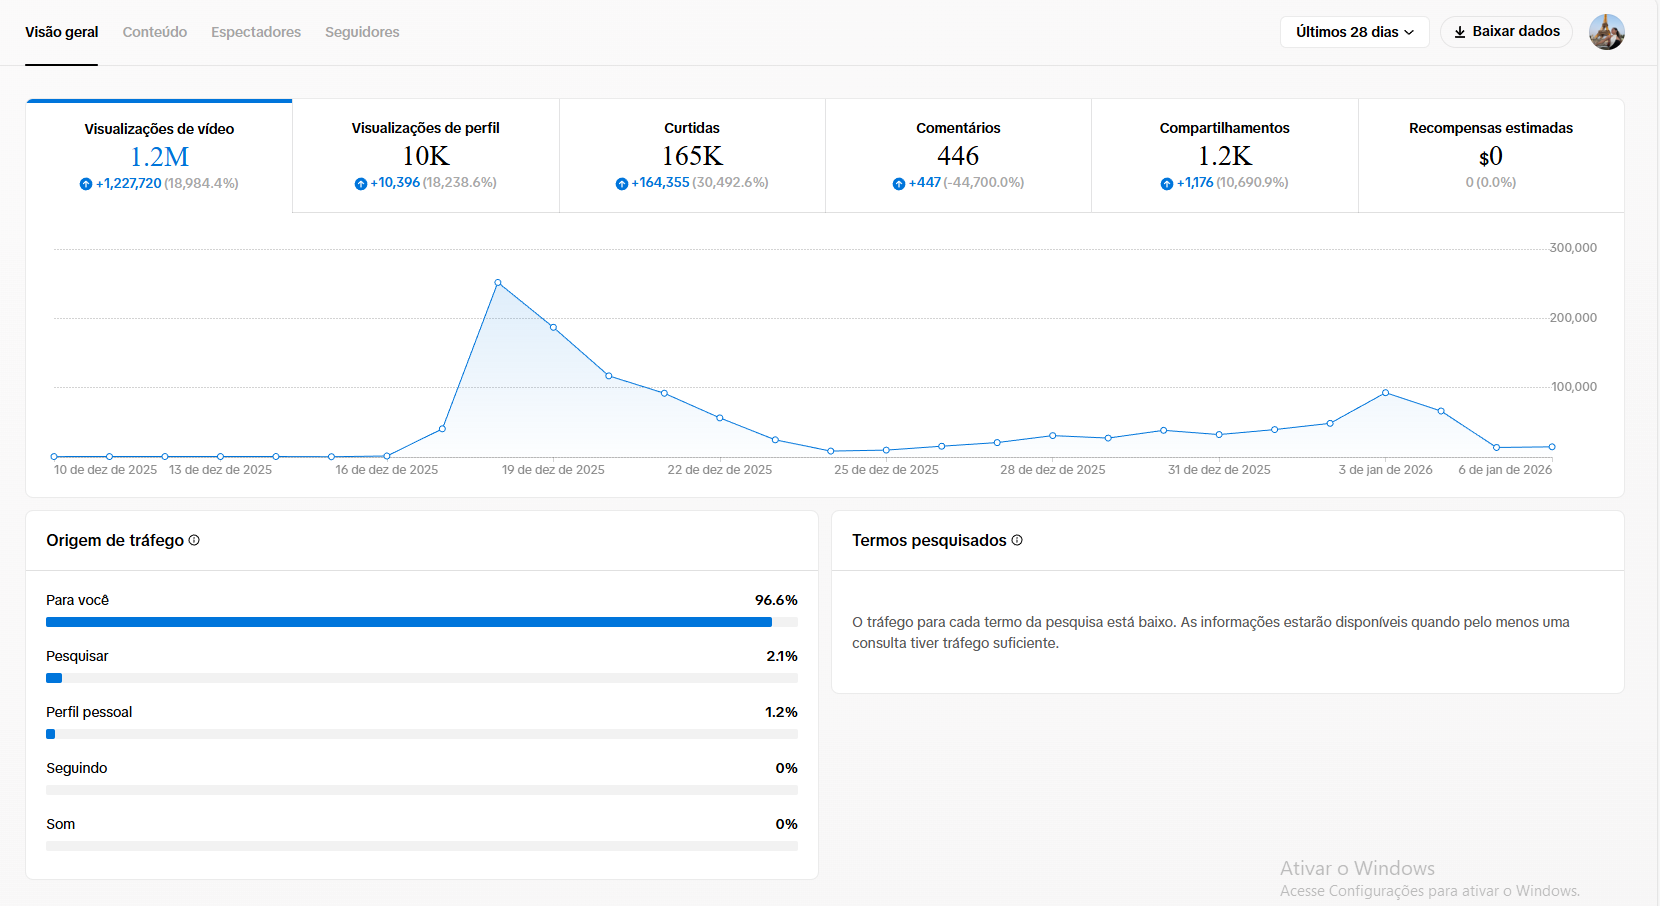
Task: Click the Pesquisar traffic source bar
Action: click(422, 678)
